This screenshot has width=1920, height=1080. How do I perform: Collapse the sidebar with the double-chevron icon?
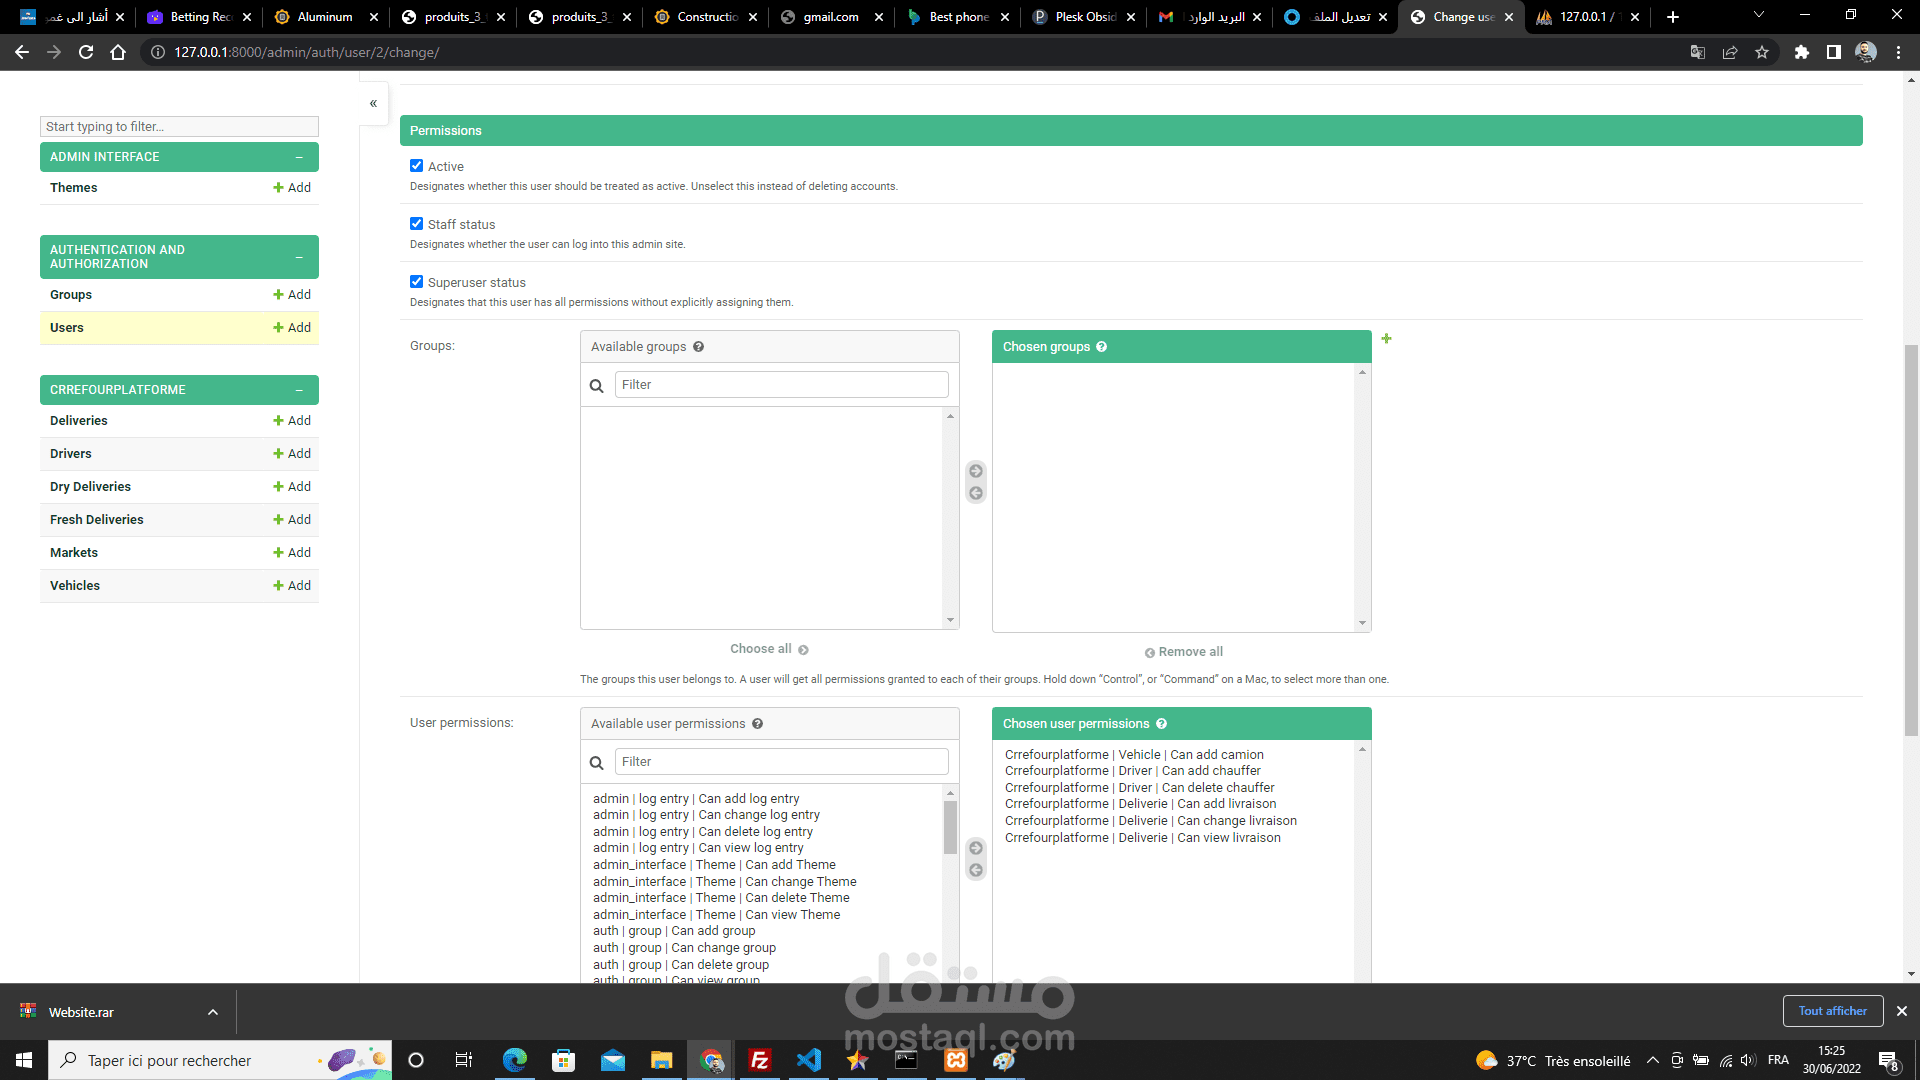373,103
